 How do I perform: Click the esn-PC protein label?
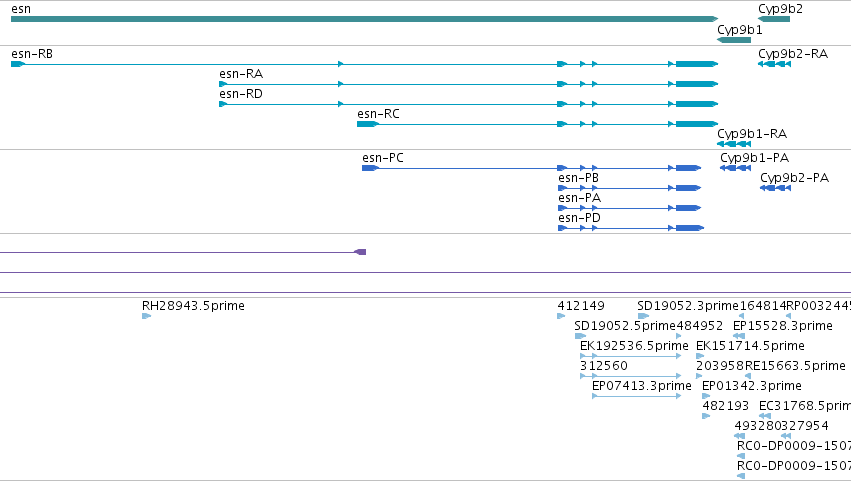[x=383, y=158]
